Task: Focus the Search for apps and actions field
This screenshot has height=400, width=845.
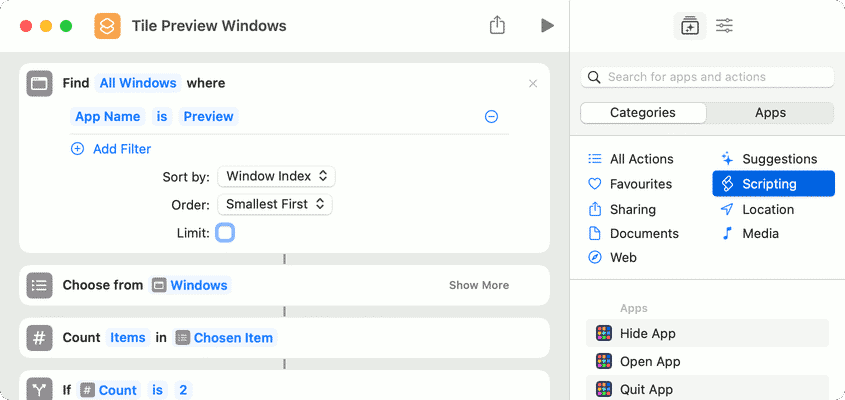Action: click(x=707, y=77)
